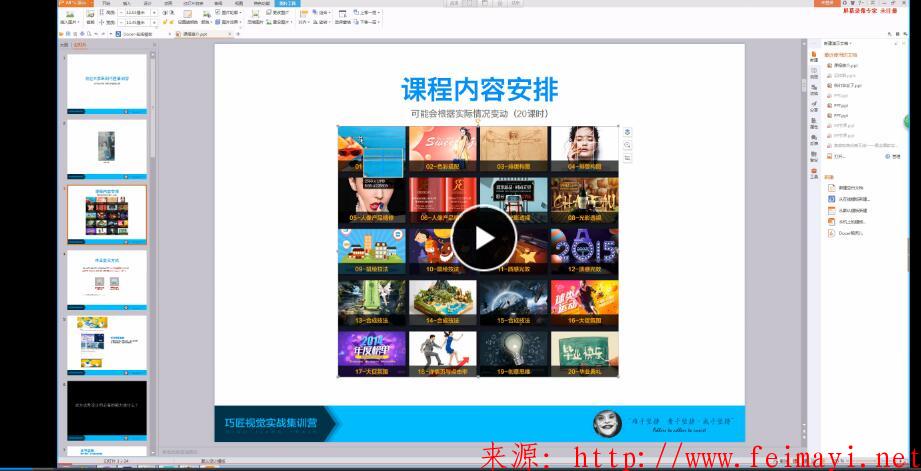Select the Crop (裁剪) tool
921x471 pixels.
coord(90,17)
